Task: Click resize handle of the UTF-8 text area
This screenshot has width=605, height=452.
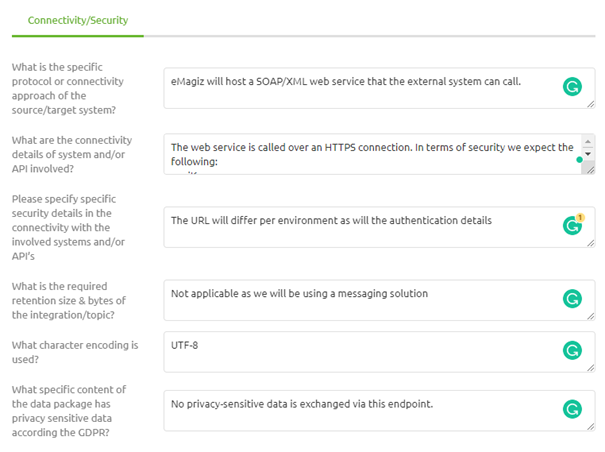Action: pos(591,368)
